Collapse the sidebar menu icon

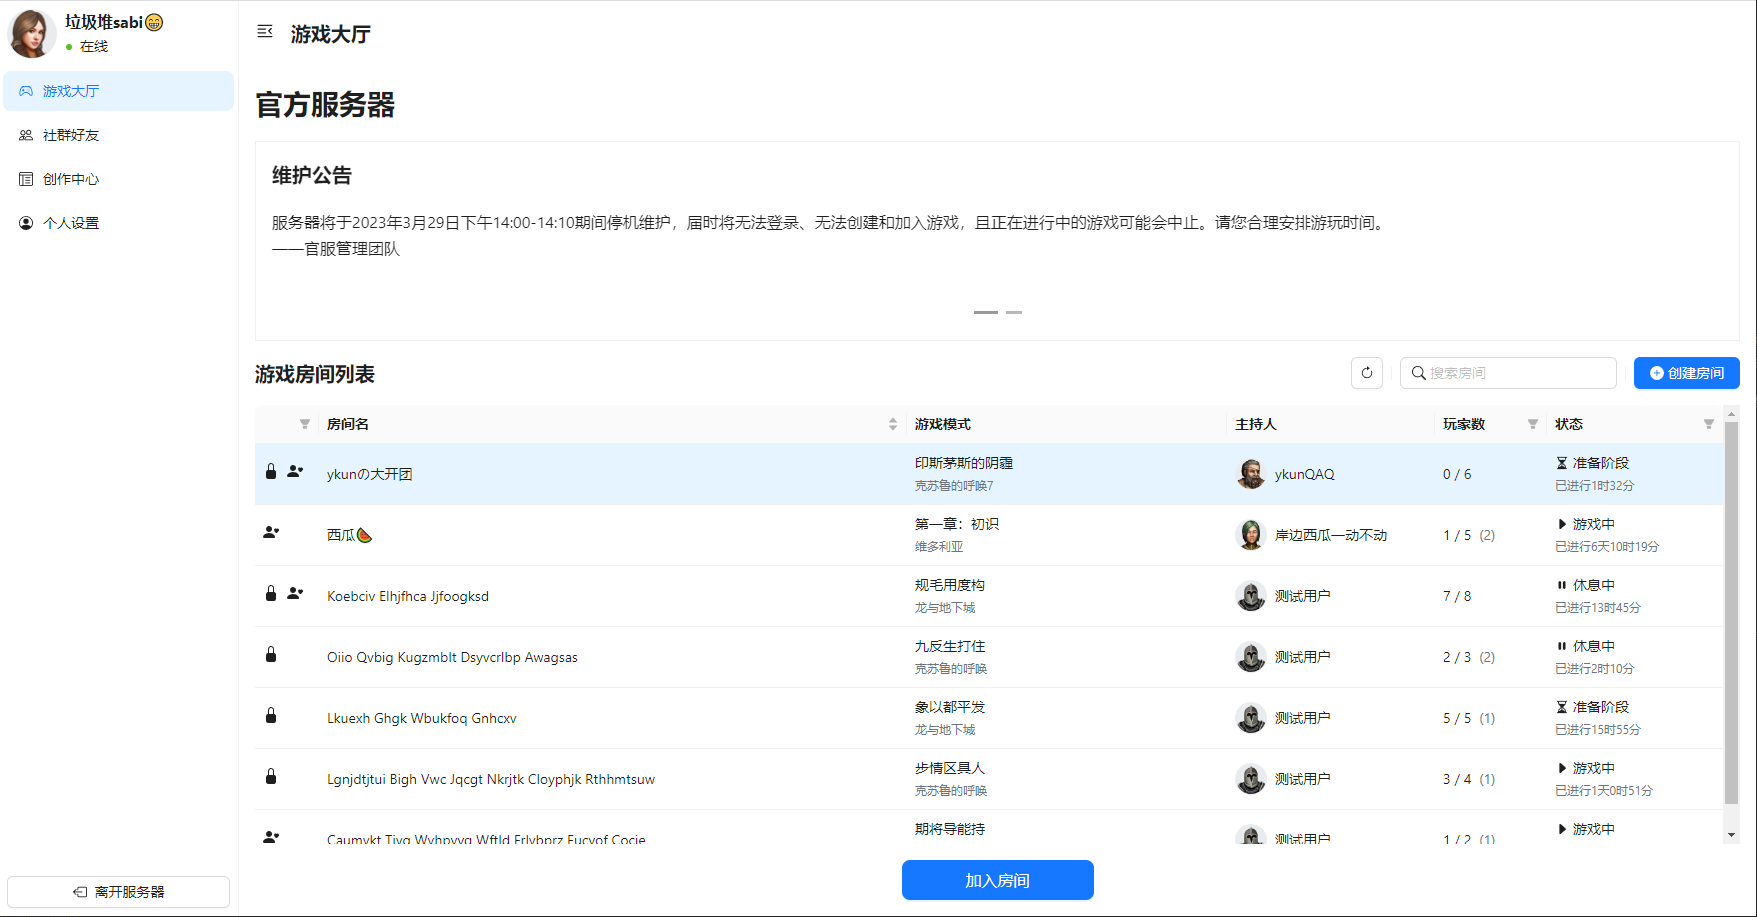tap(265, 32)
